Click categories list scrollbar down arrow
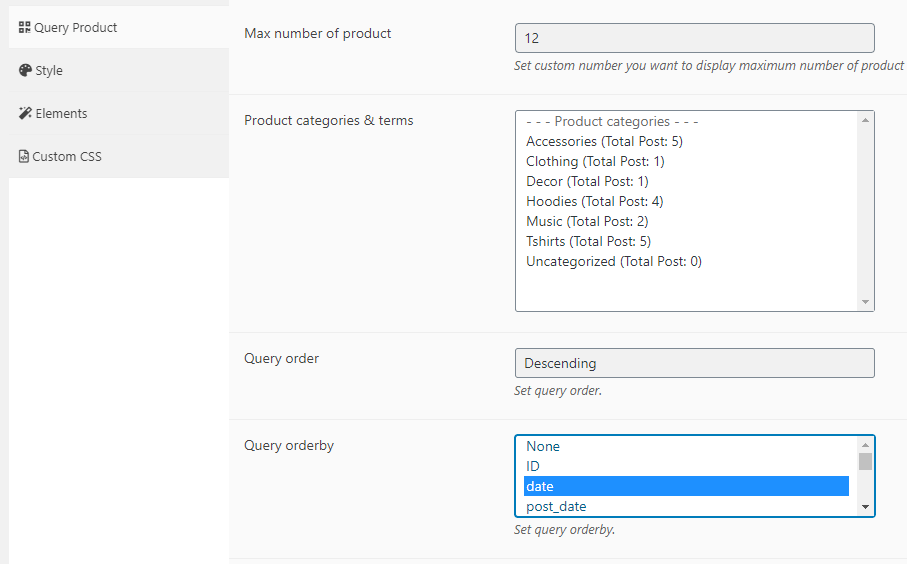The height and width of the screenshot is (564, 907). [x=865, y=302]
